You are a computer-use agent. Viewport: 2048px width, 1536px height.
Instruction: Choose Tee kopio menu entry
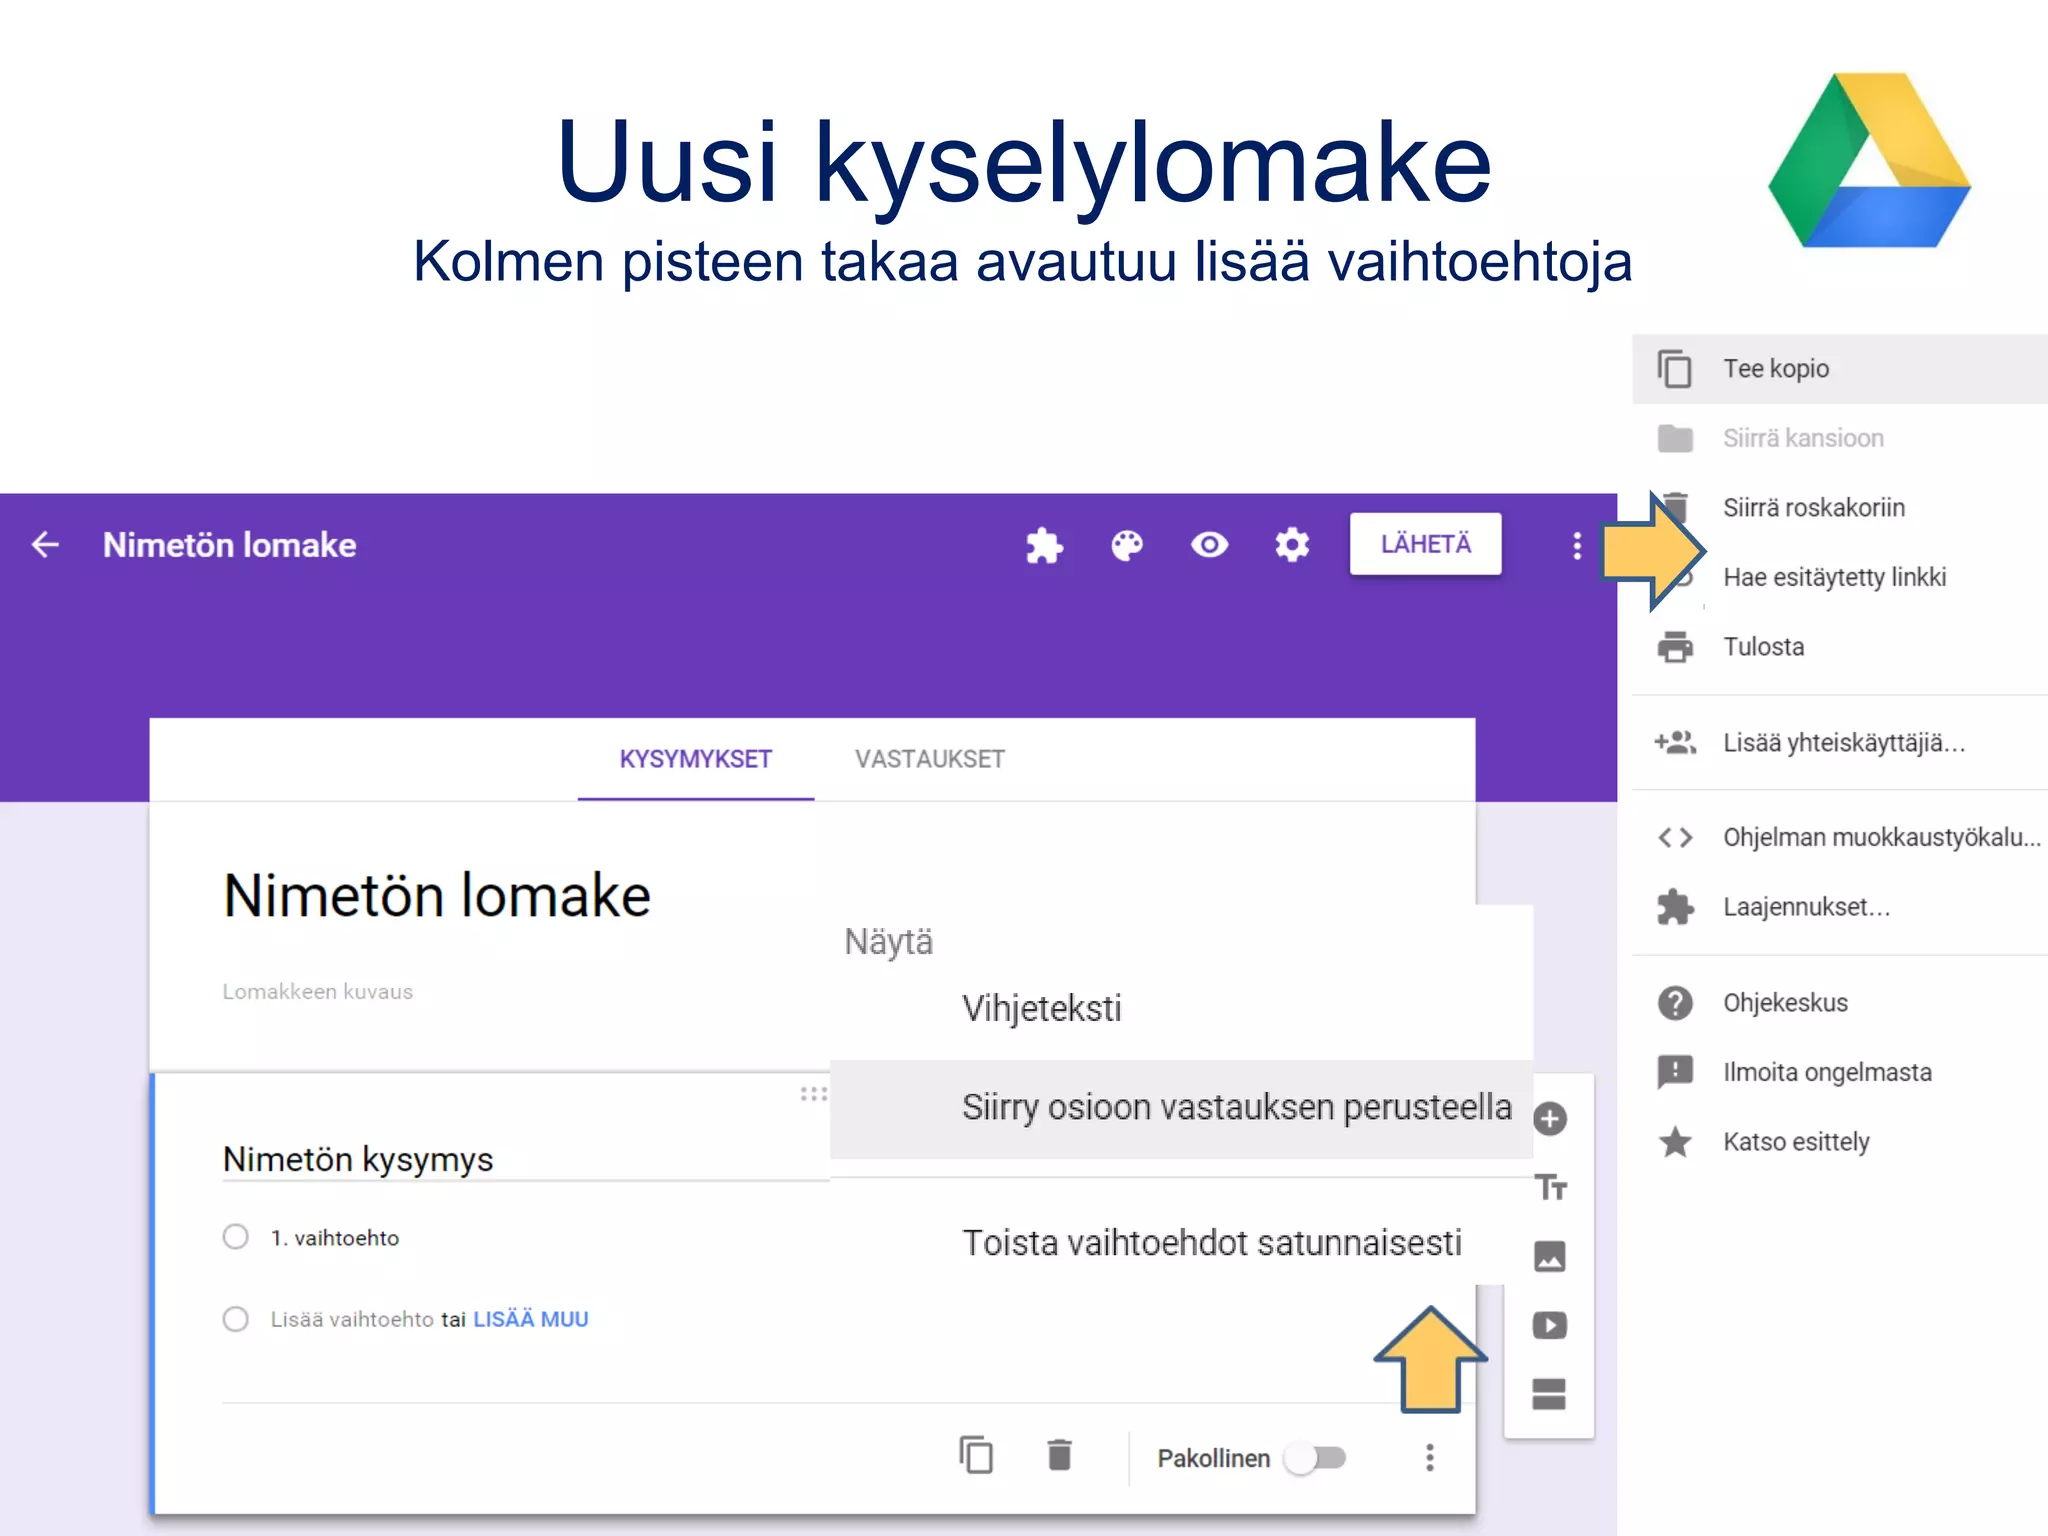[1840, 369]
